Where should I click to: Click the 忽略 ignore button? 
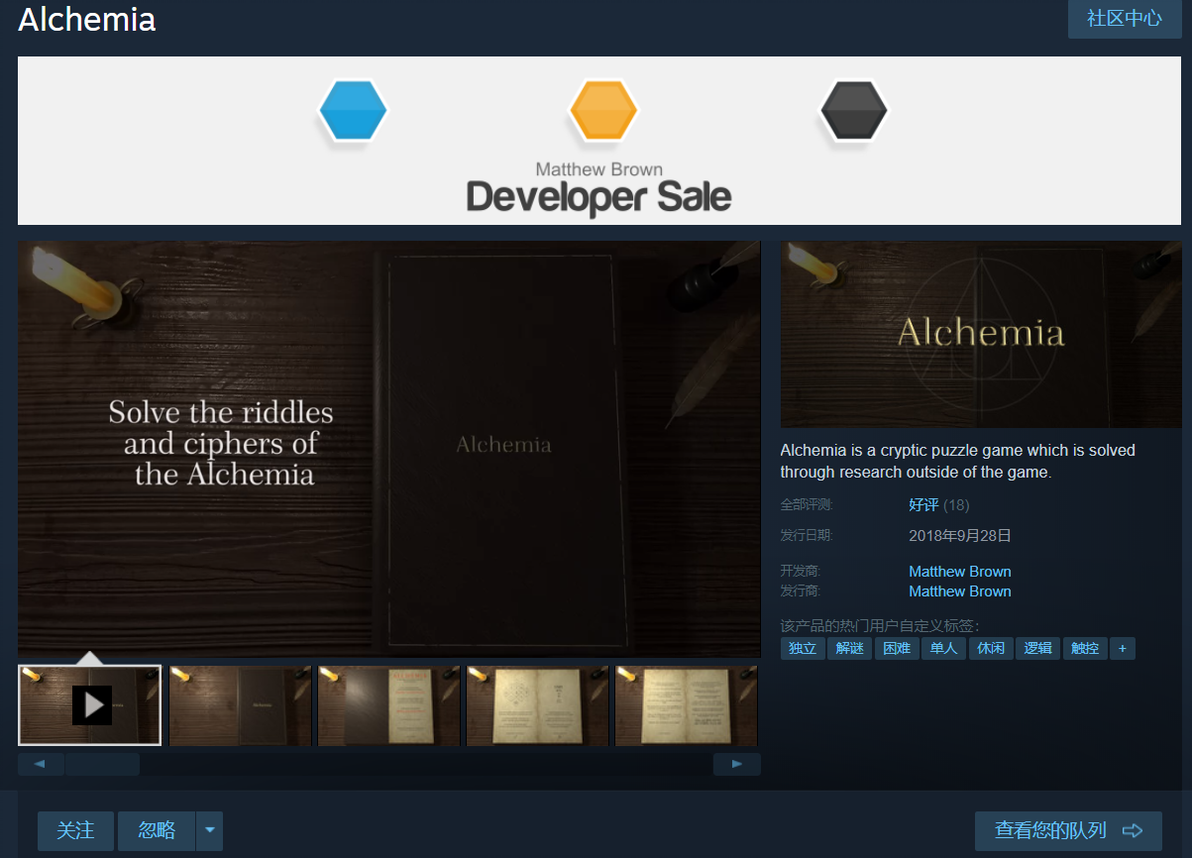[x=157, y=831]
